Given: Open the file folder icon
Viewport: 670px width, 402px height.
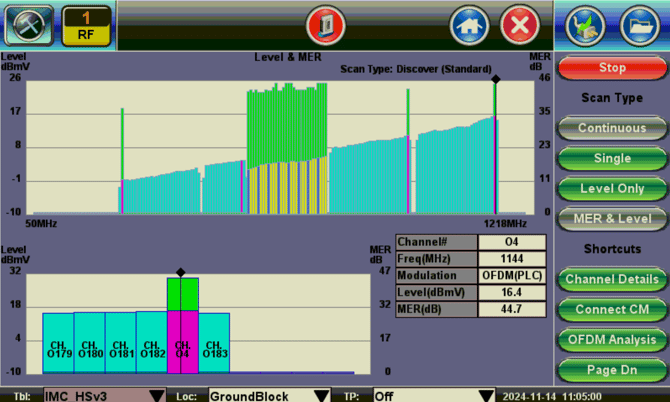Looking at the screenshot, I should point(639,24).
